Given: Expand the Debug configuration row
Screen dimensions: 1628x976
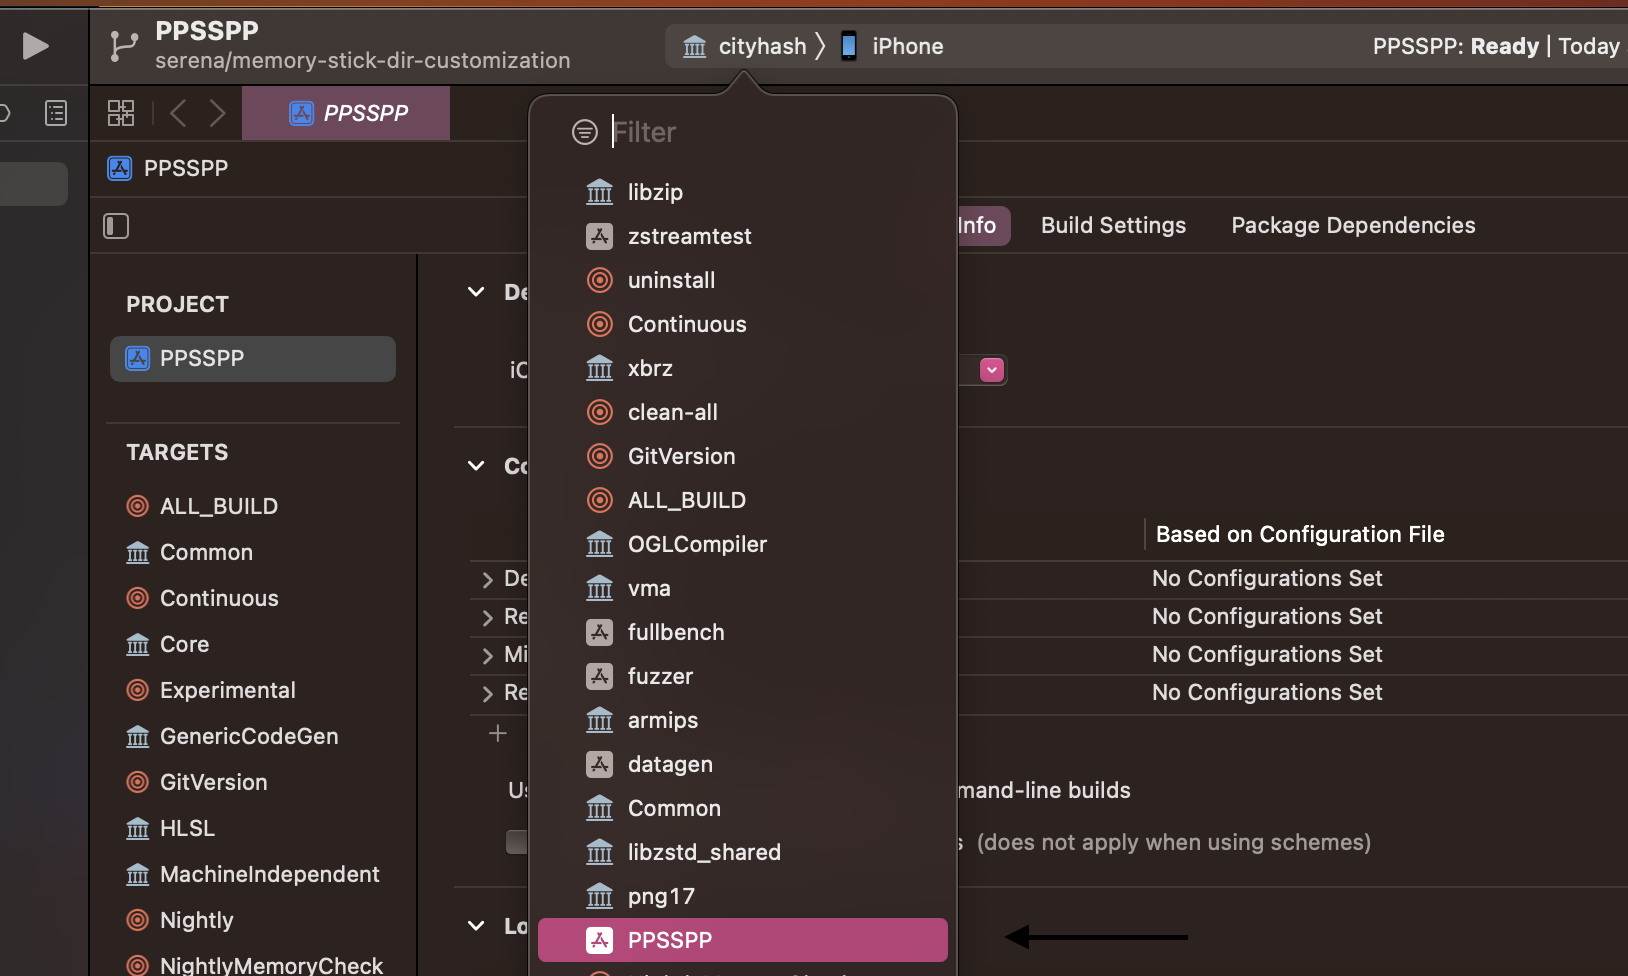Looking at the screenshot, I should (487, 579).
